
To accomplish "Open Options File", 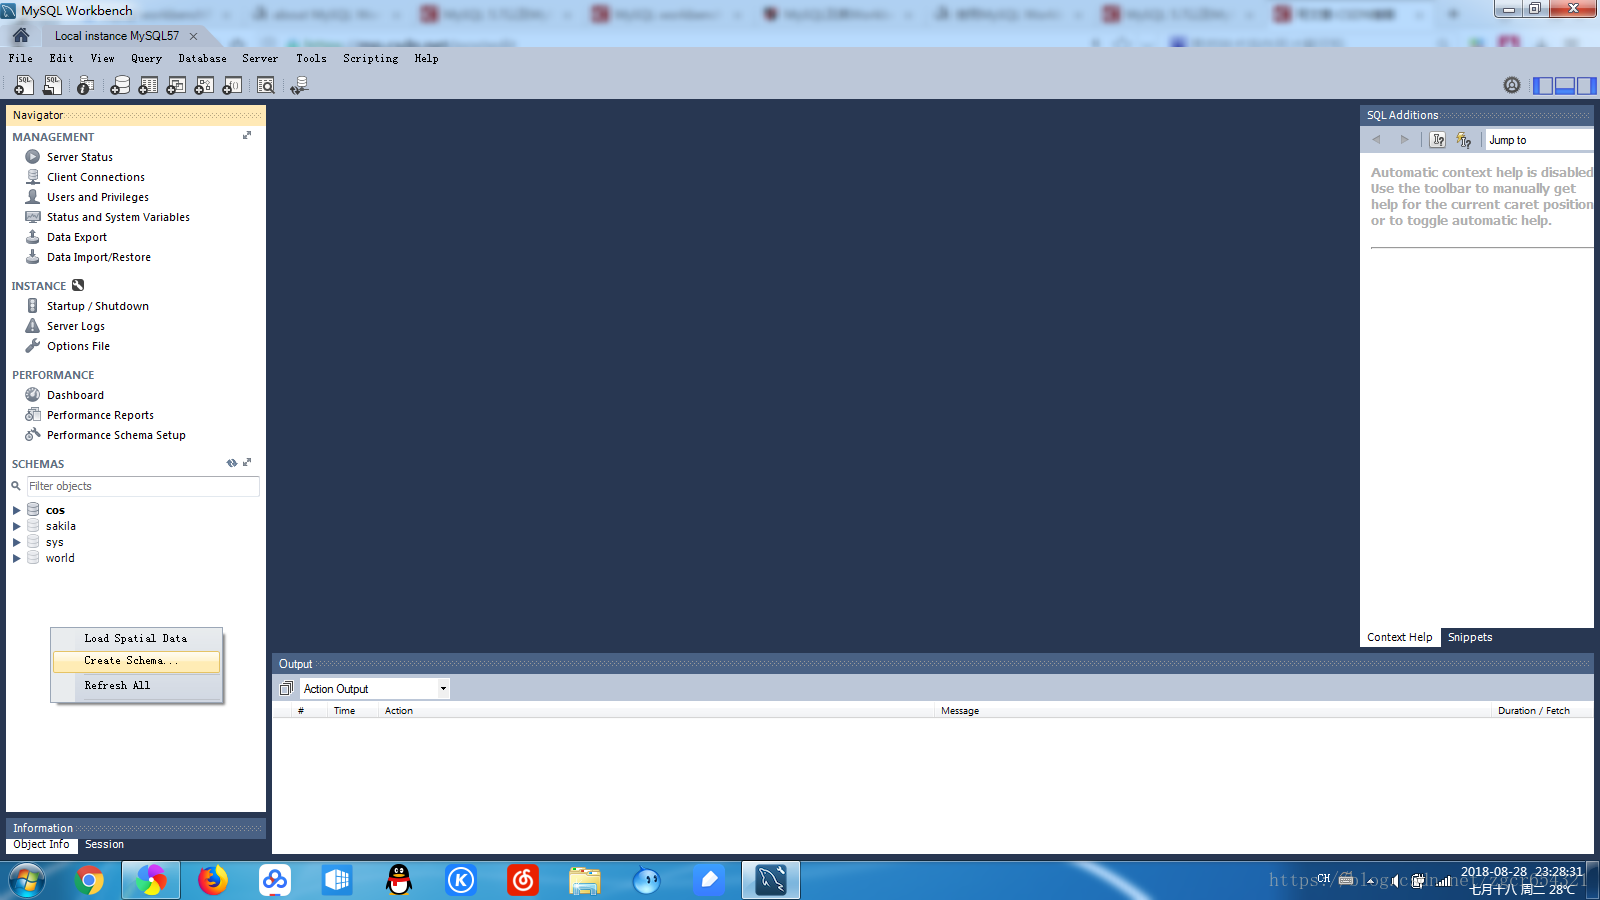I will point(78,346).
